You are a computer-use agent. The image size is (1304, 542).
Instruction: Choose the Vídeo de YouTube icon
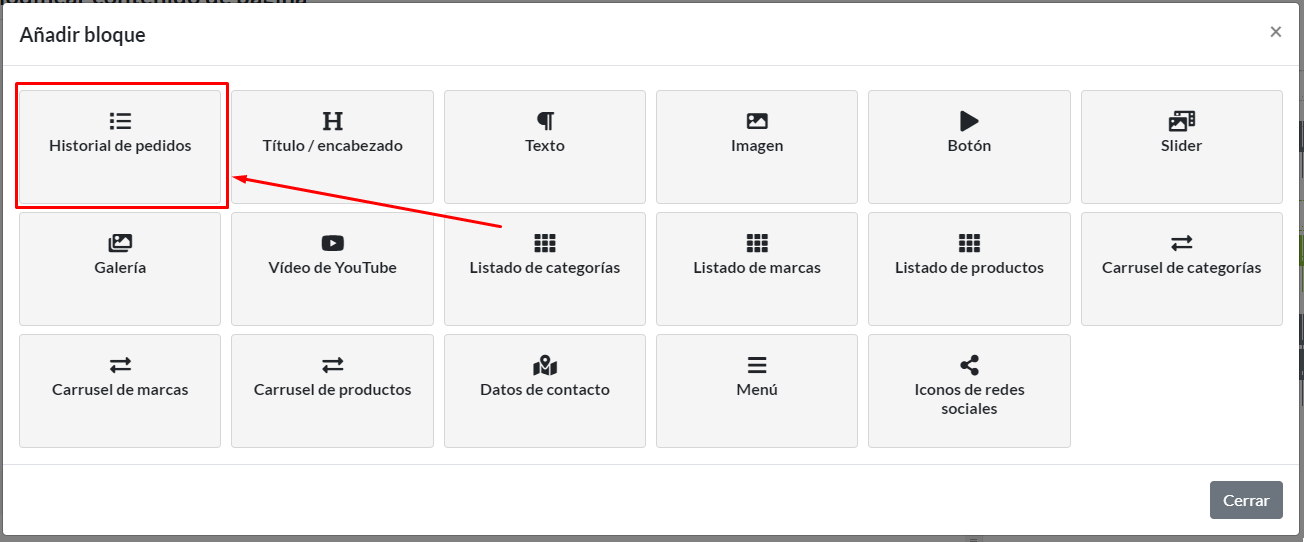[x=332, y=243]
